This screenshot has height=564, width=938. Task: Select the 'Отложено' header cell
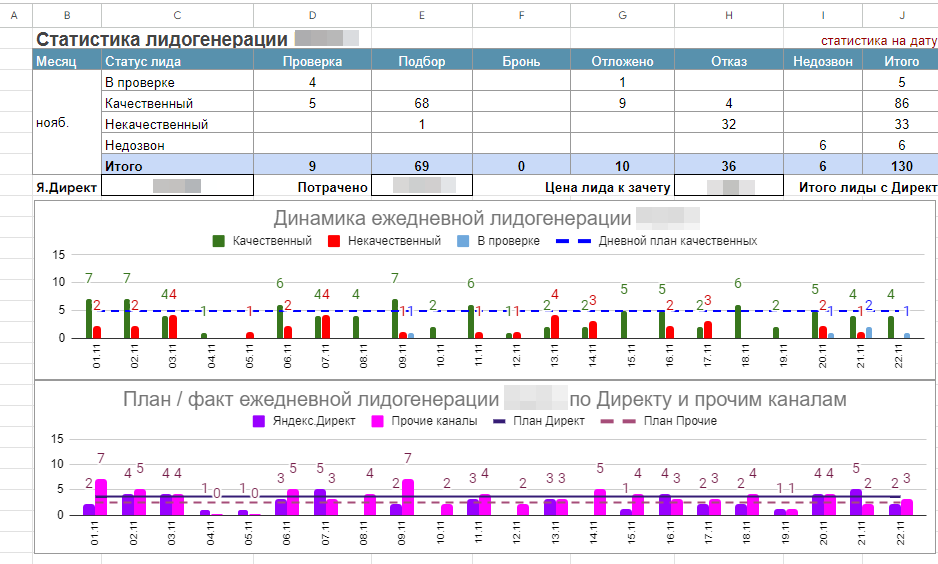click(x=622, y=60)
